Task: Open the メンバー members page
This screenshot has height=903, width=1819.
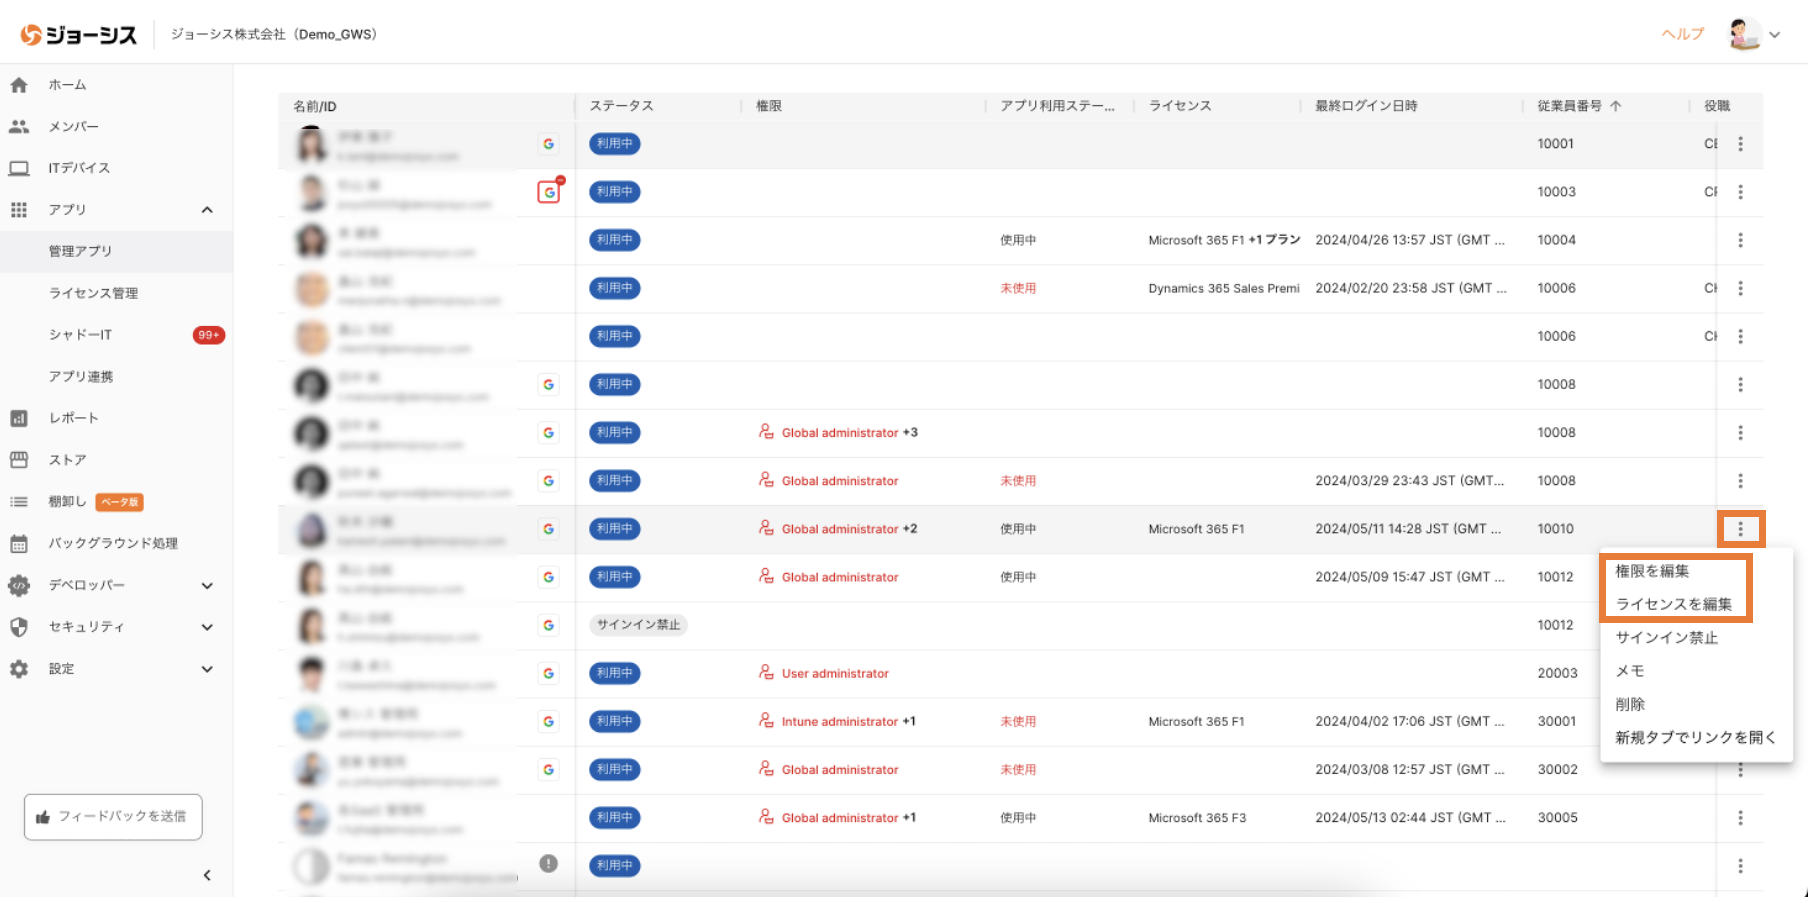Action: 73,127
